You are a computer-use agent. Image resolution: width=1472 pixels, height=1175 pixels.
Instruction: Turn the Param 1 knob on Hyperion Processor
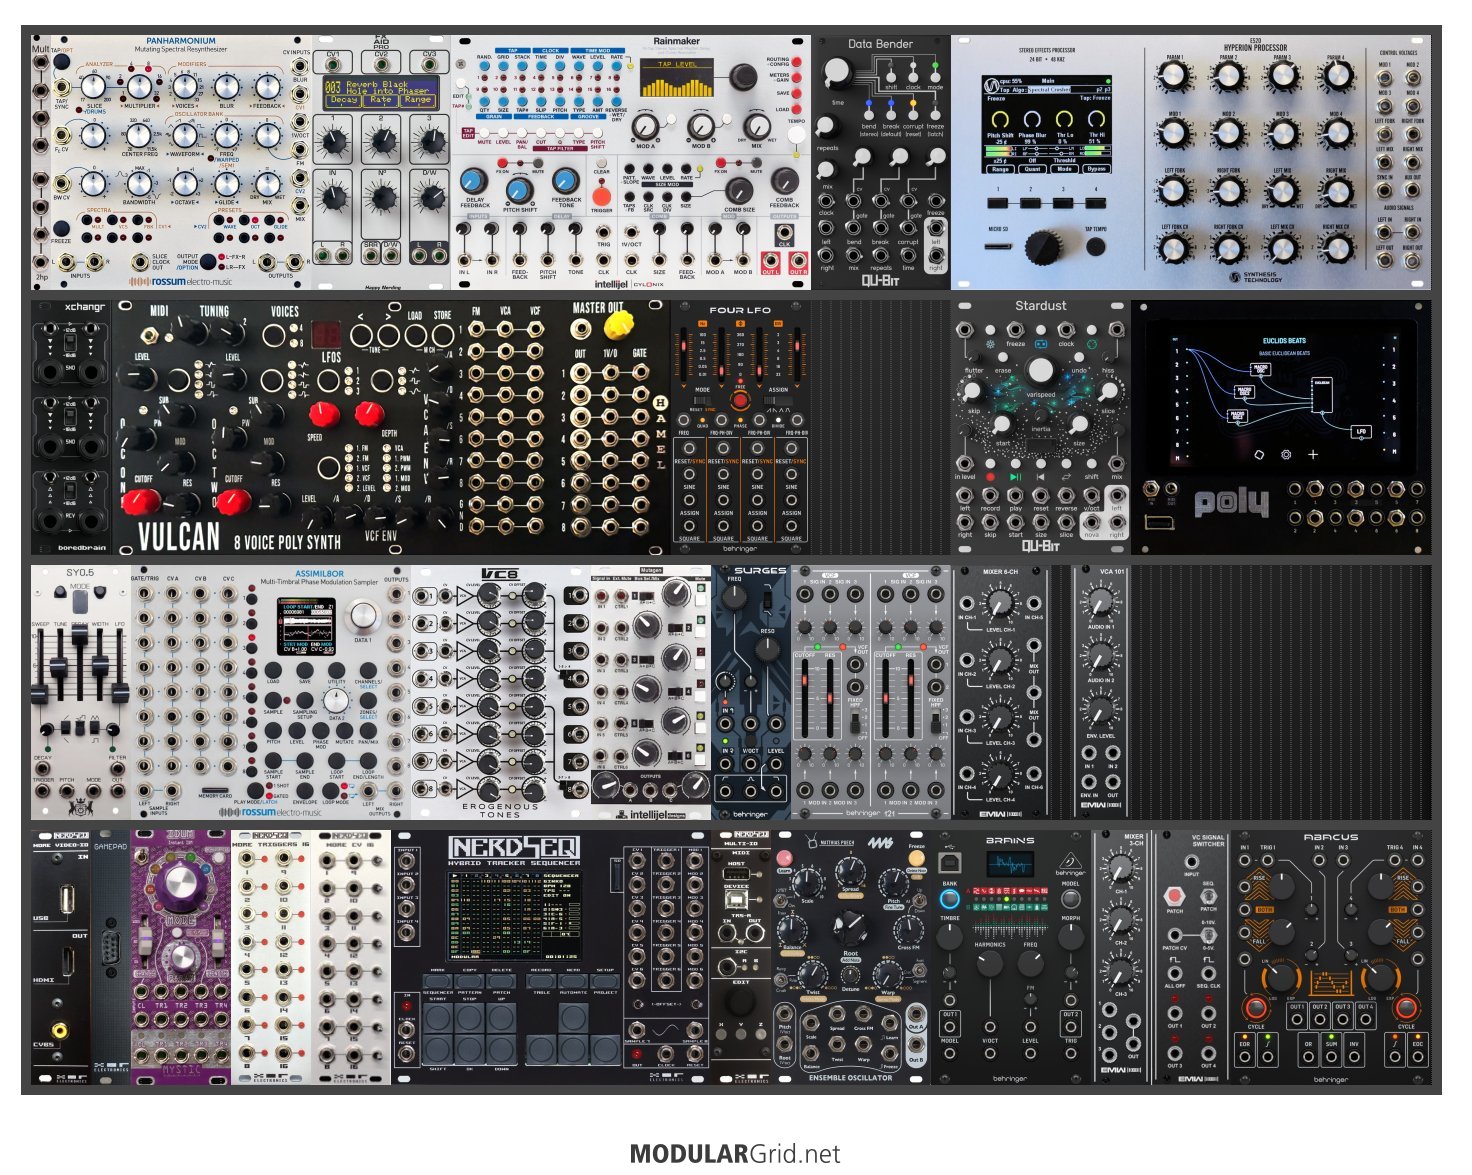click(x=1174, y=77)
